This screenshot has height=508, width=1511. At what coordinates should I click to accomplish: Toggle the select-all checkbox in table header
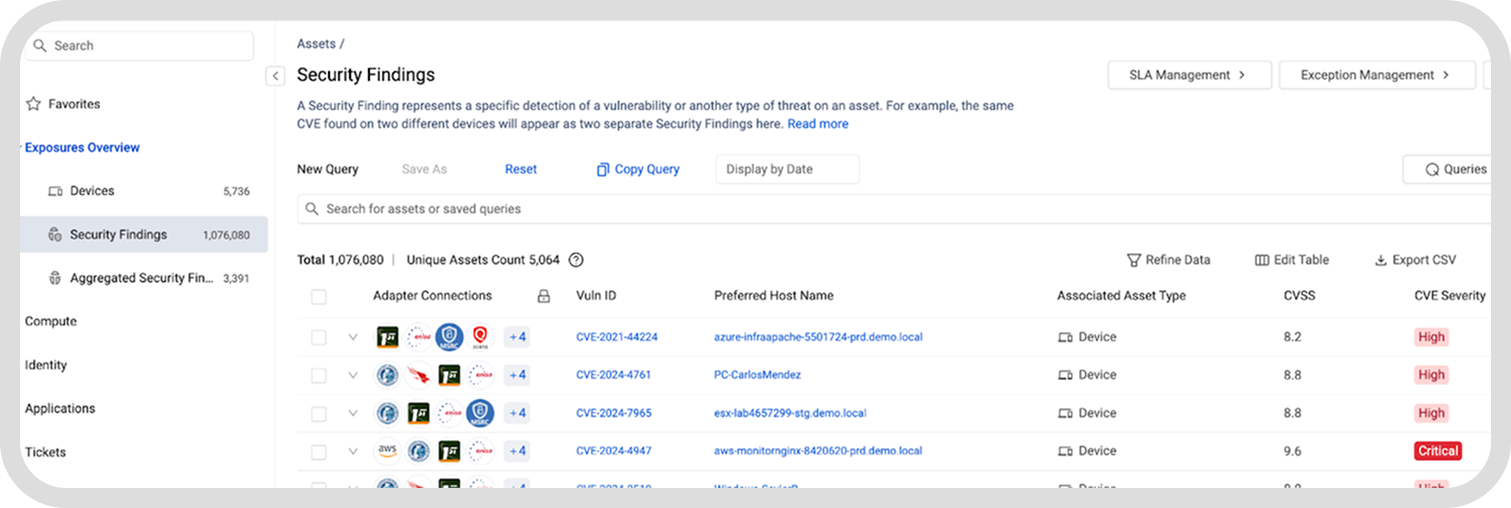click(318, 297)
